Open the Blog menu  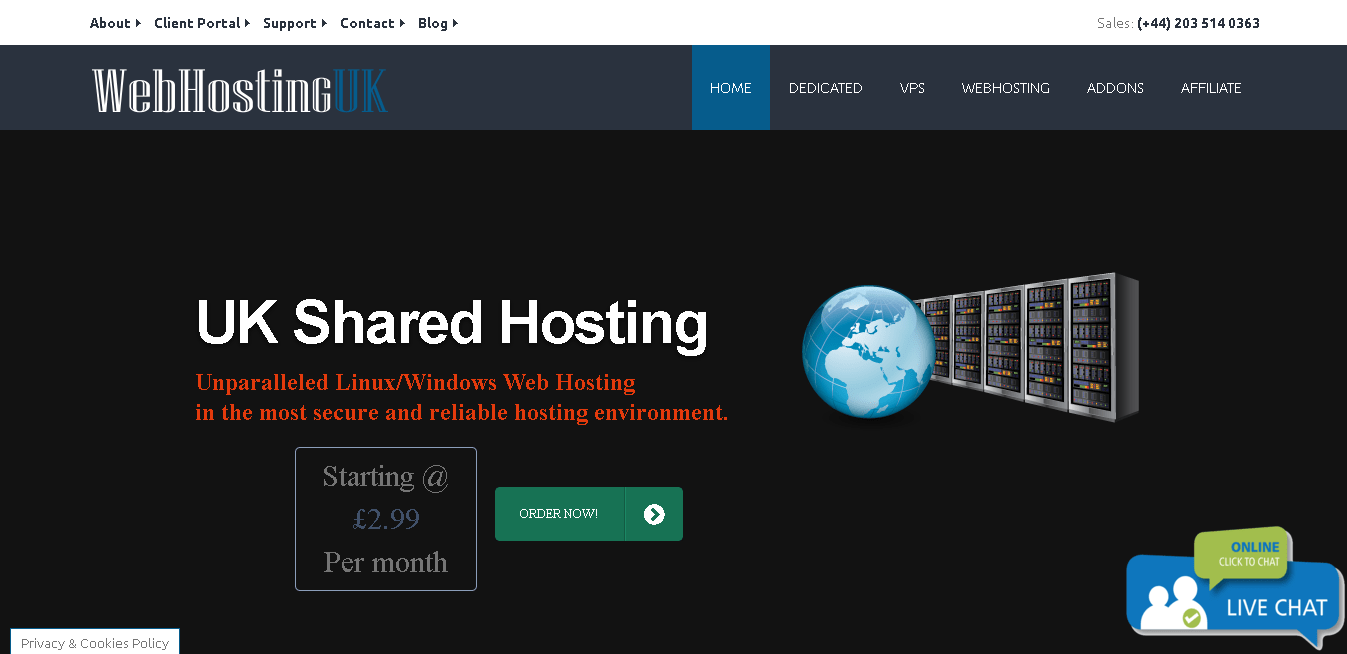433,23
